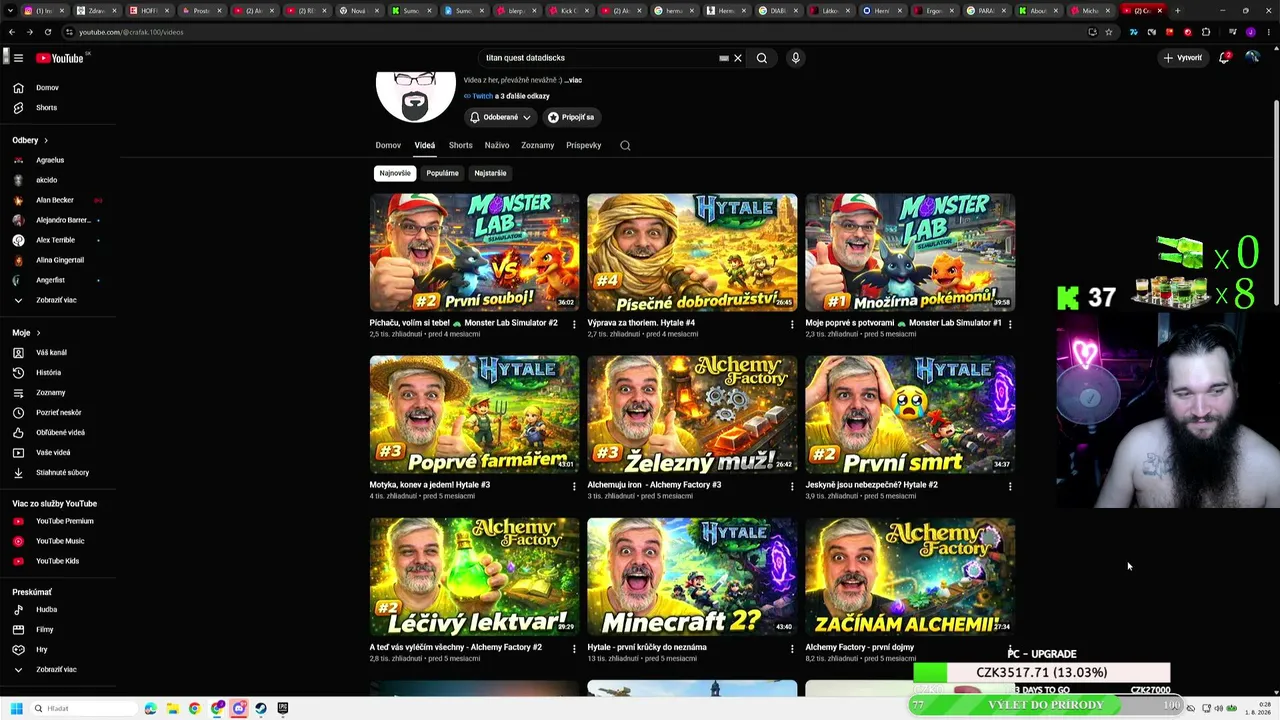Play the Alchemy Factory #2 Léčivý lektvar thumbnail
The height and width of the screenshot is (720, 1280).
point(474,576)
